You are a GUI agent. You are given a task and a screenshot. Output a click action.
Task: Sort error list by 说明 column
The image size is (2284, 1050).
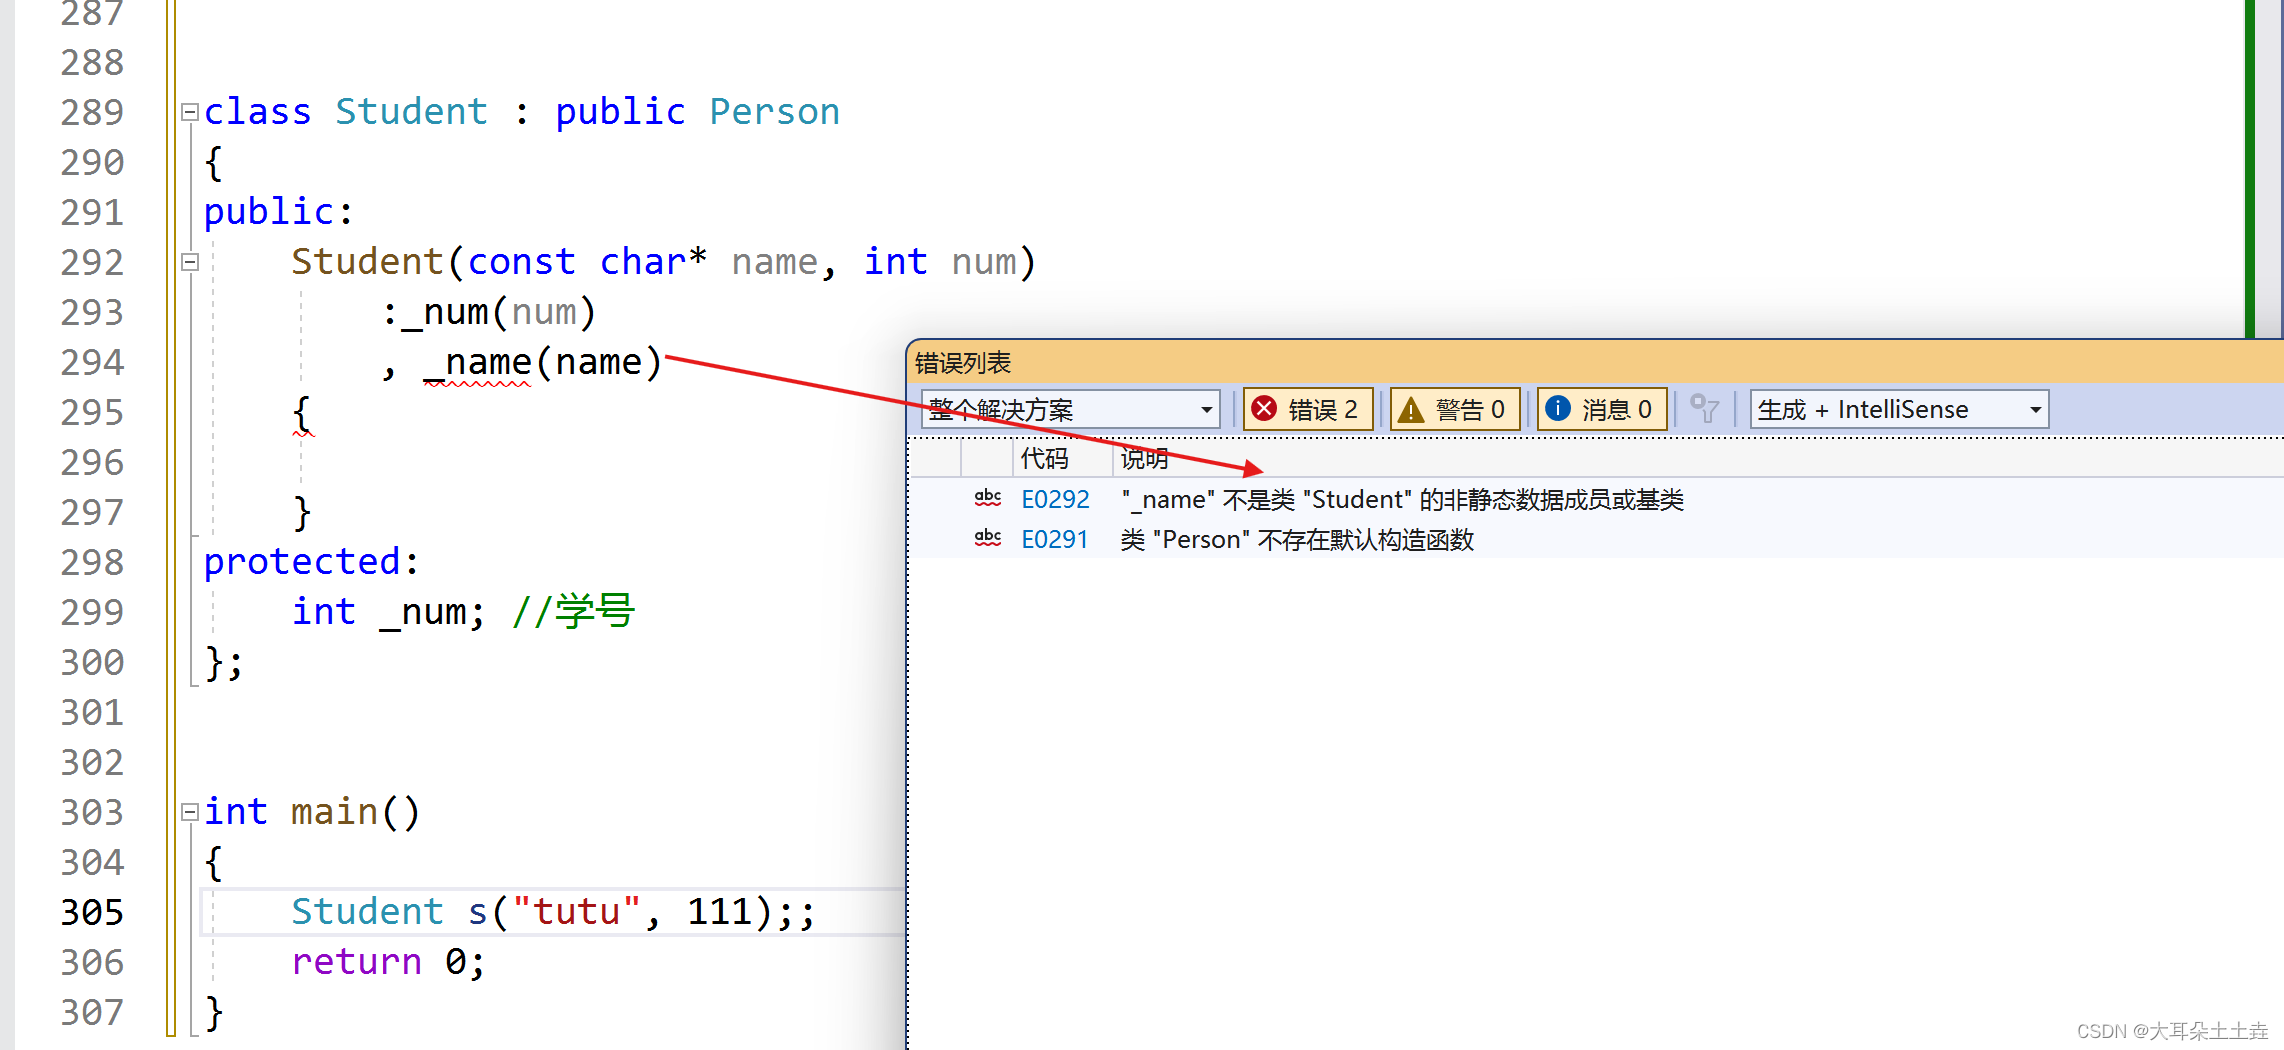coord(1144,458)
